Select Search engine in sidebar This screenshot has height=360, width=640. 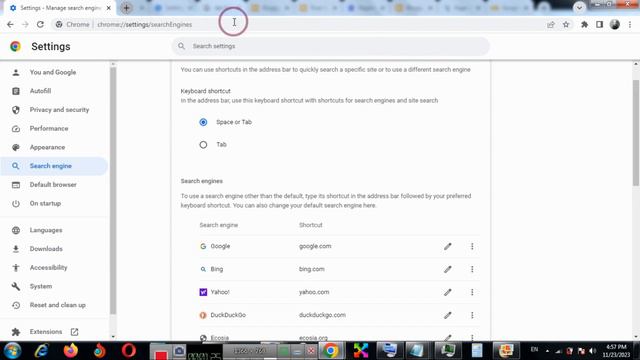(x=54, y=166)
